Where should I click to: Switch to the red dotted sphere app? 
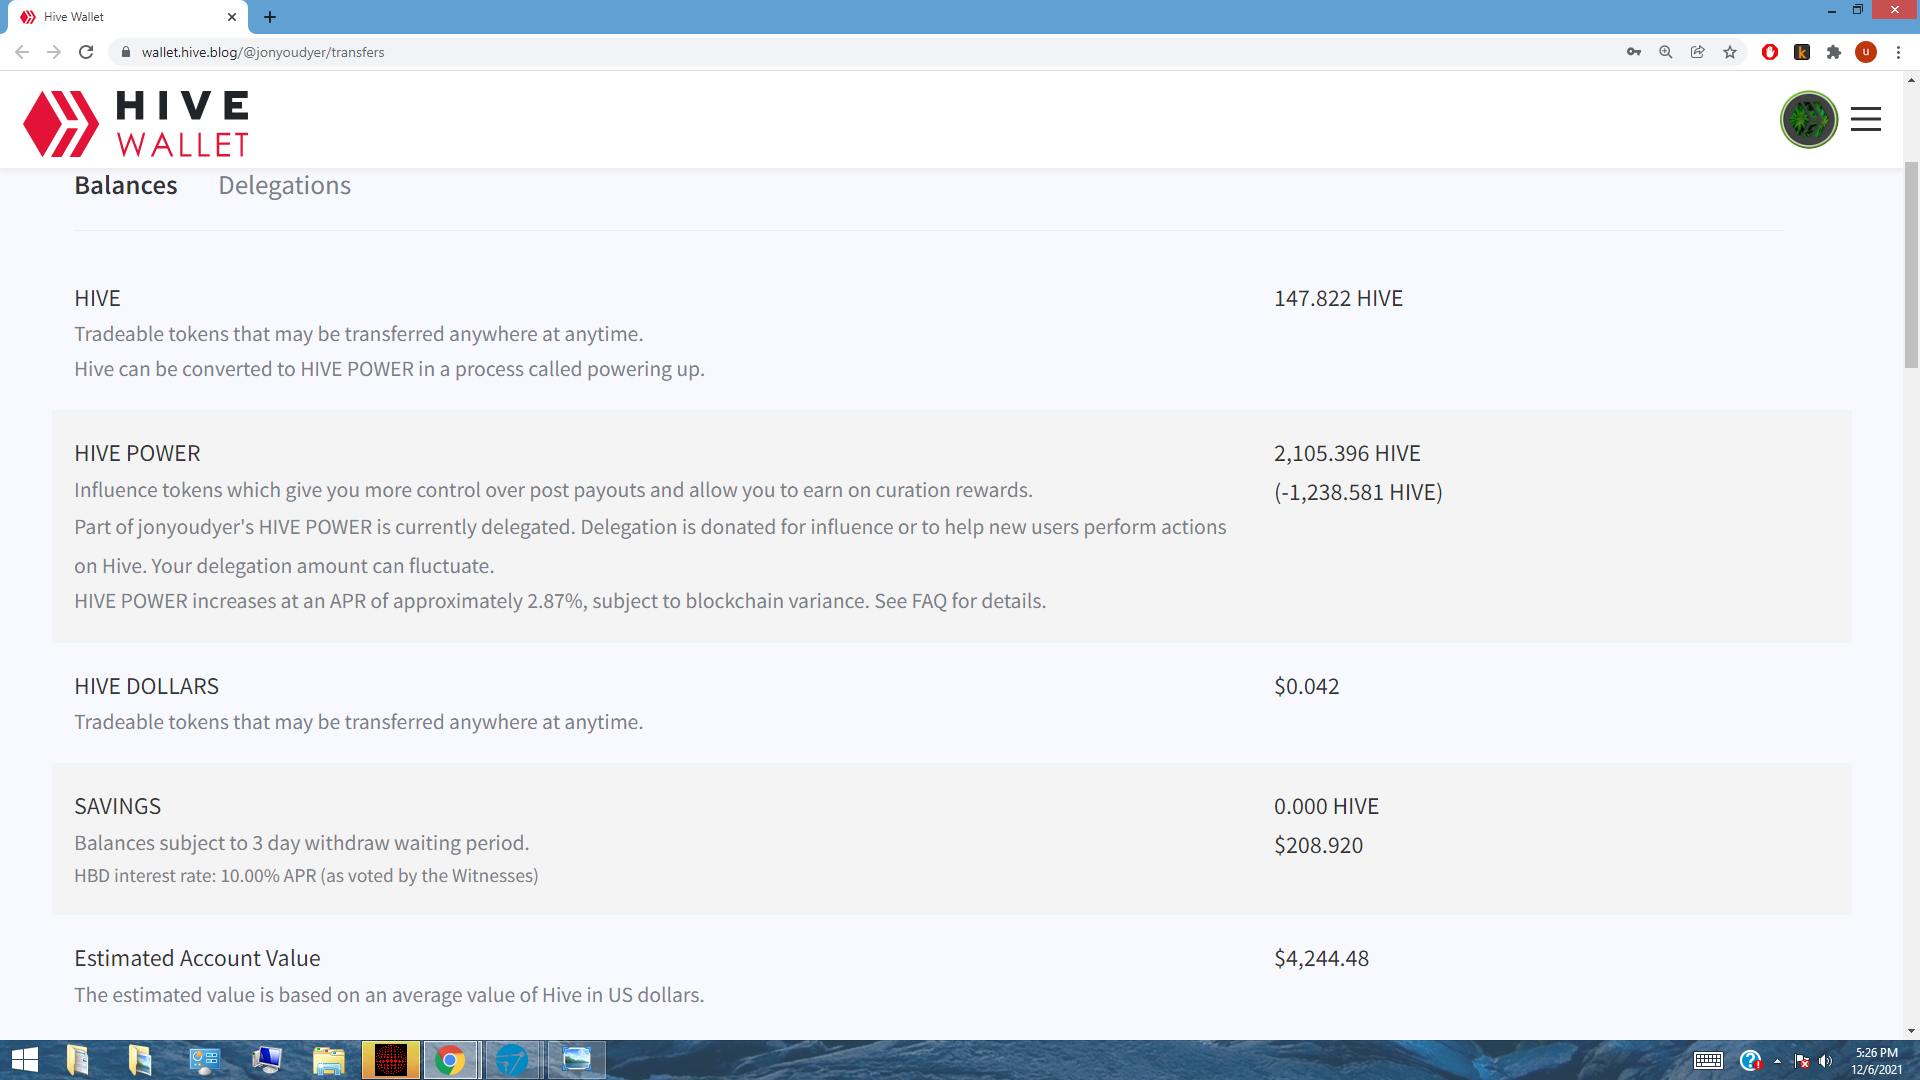click(x=391, y=1060)
